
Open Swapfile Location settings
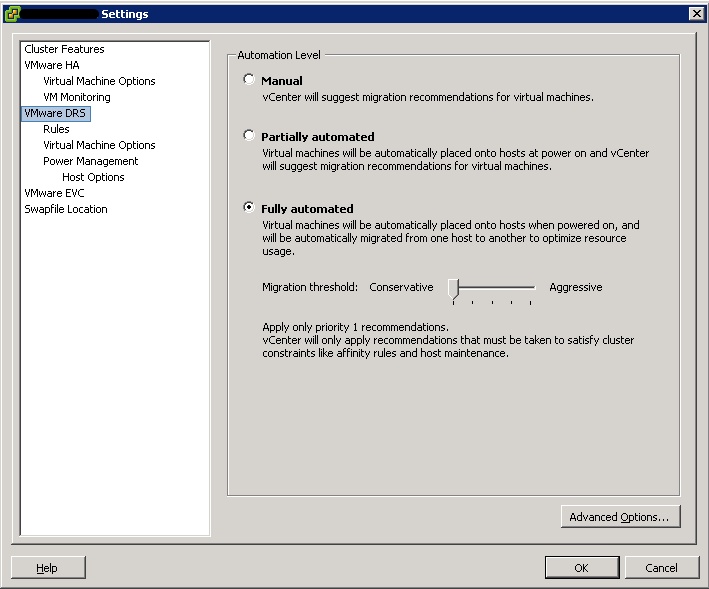pos(66,209)
